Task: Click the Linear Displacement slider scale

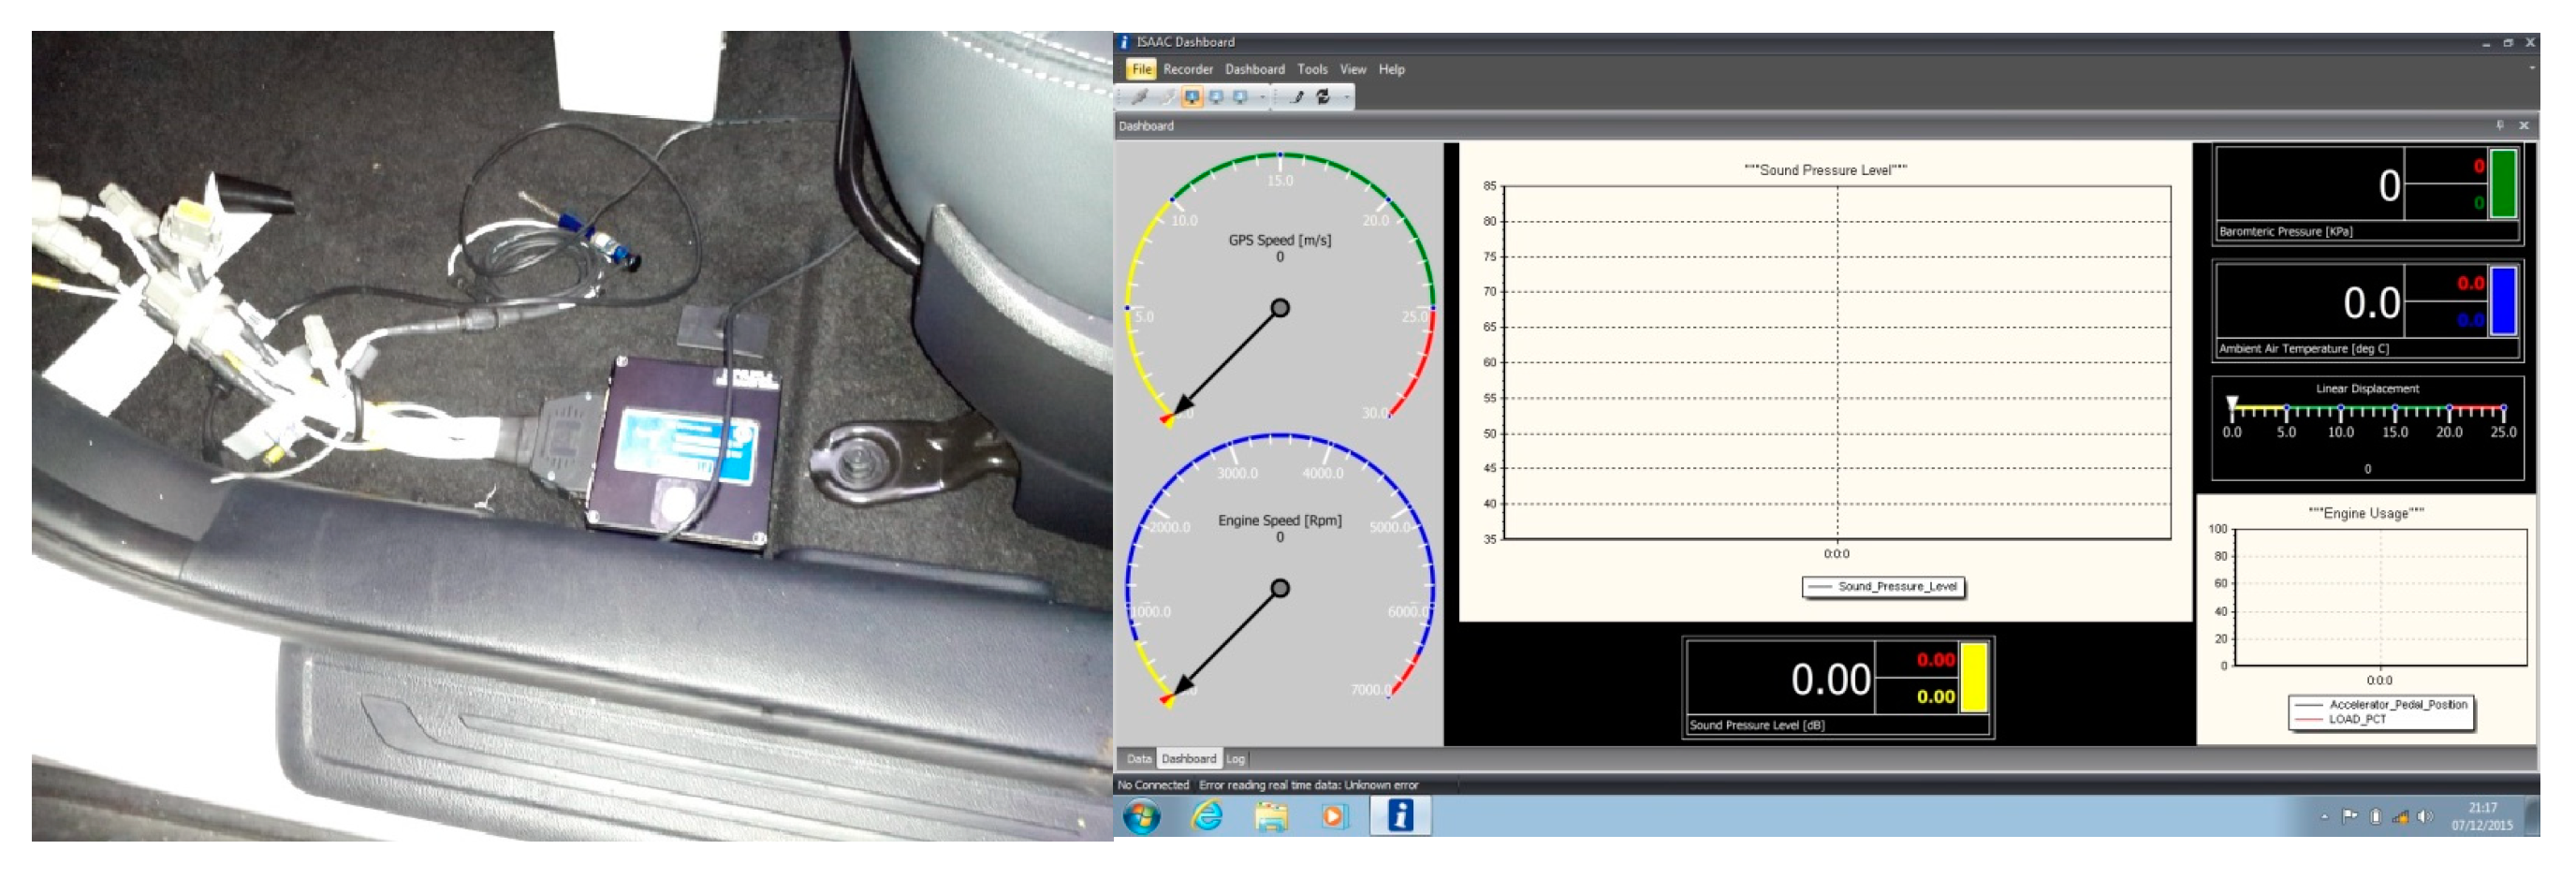Action: coord(2366,411)
